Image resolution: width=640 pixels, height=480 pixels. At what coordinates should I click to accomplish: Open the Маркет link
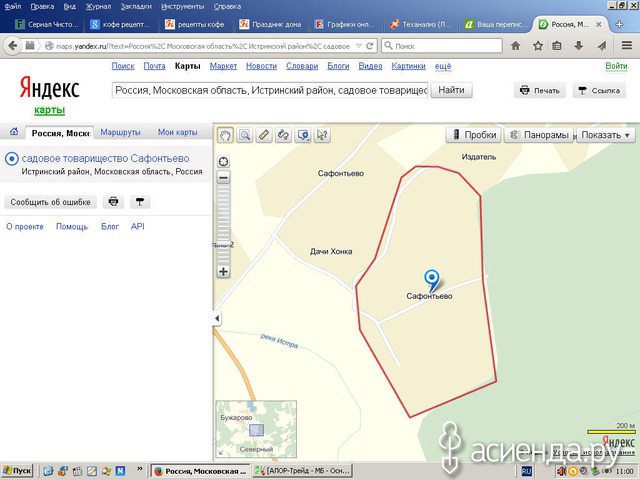pyautogui.click(x=223, y=66)
